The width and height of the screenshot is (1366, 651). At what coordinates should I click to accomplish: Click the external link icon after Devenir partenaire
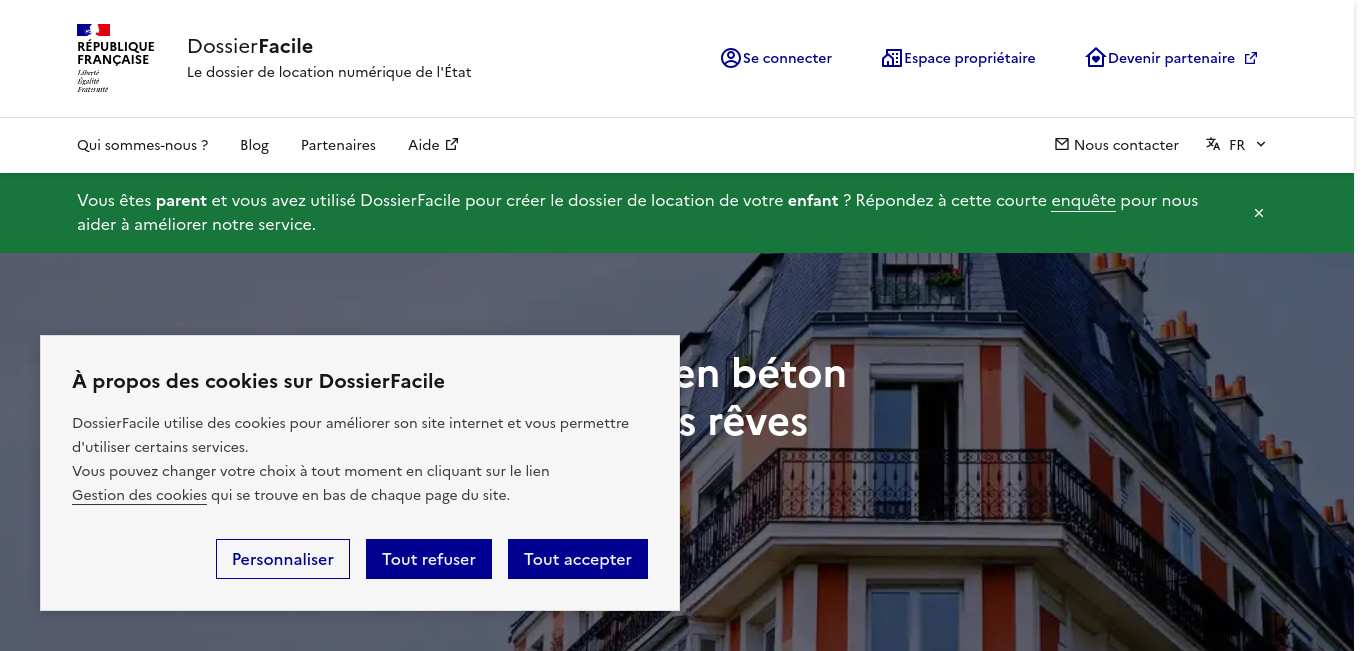(1251, 58)
